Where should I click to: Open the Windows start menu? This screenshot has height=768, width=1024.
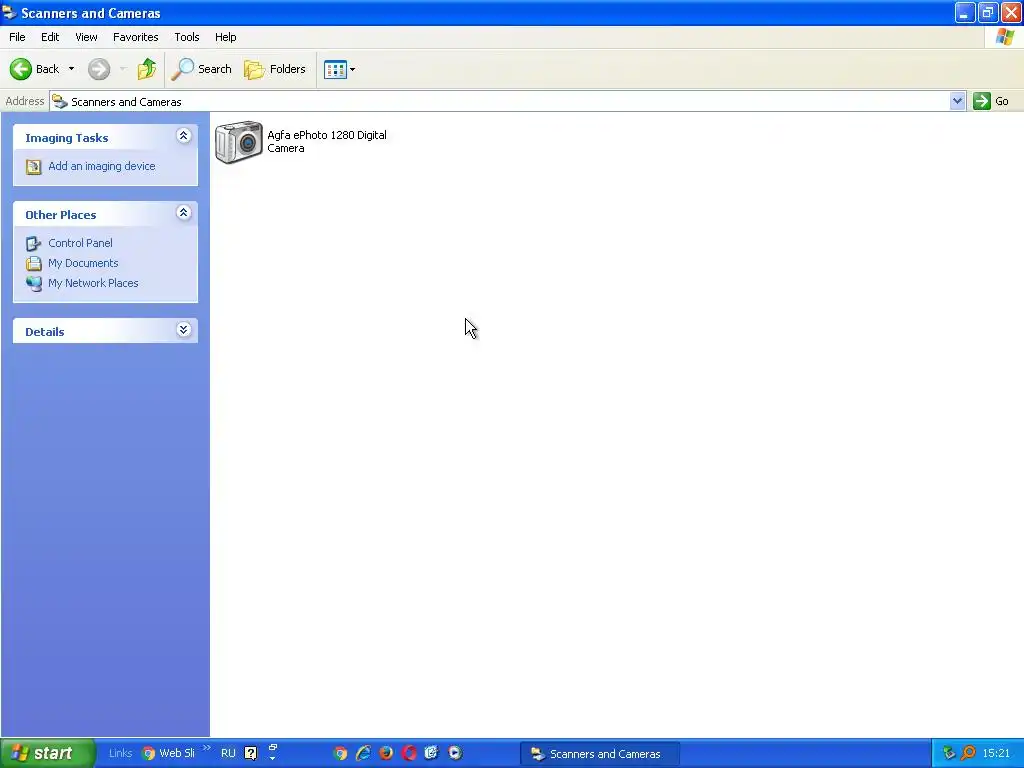48,754
